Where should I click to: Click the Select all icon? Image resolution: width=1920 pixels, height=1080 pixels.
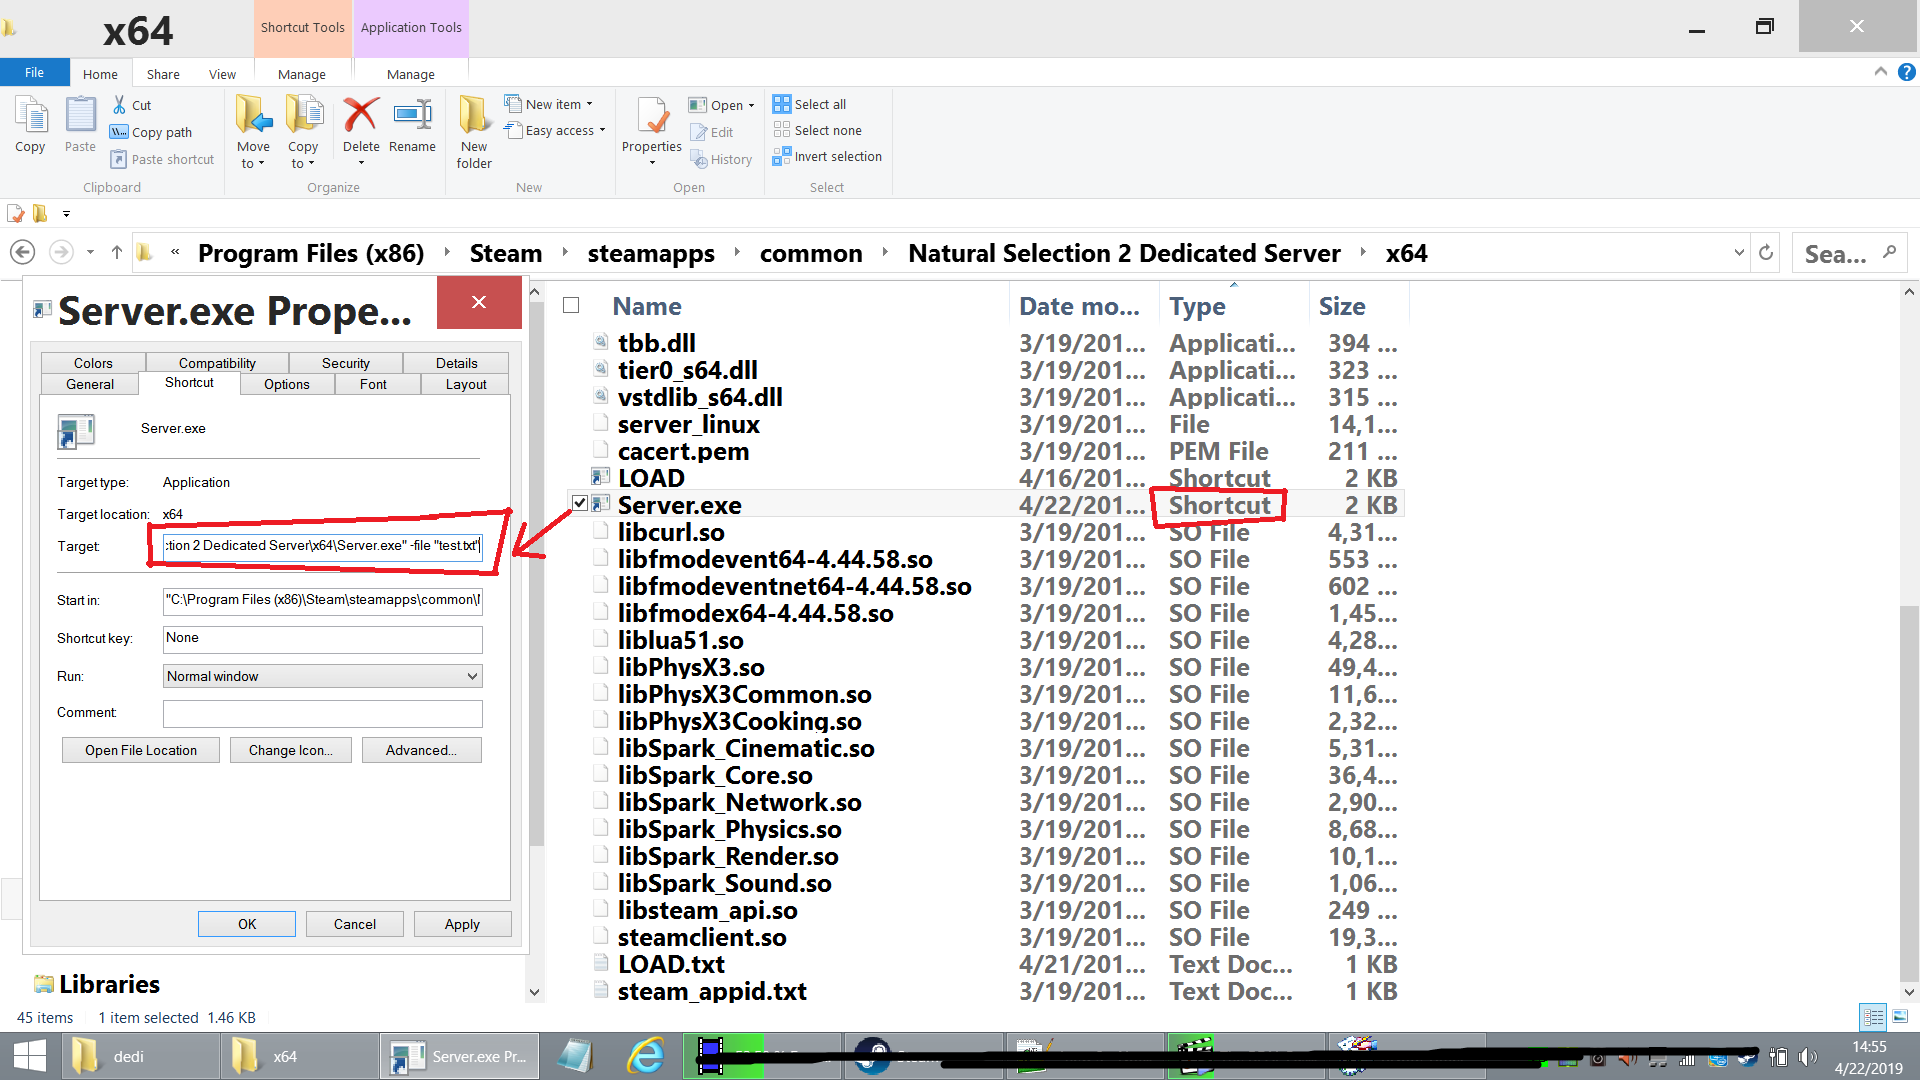[781, 104]
